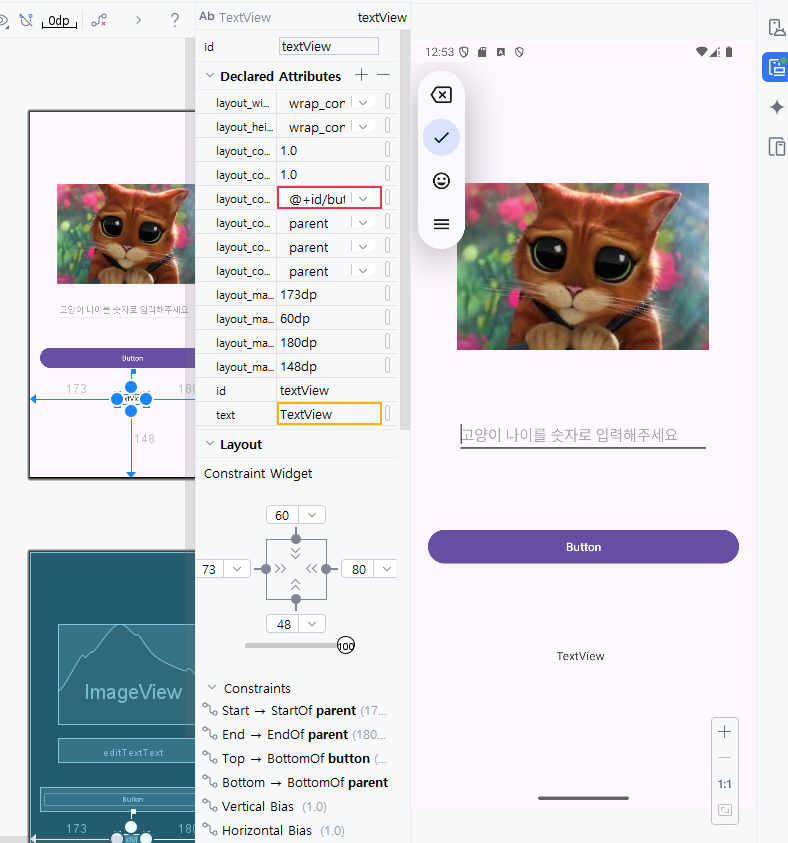Open resource picker for the text attribute

[388, 413]
